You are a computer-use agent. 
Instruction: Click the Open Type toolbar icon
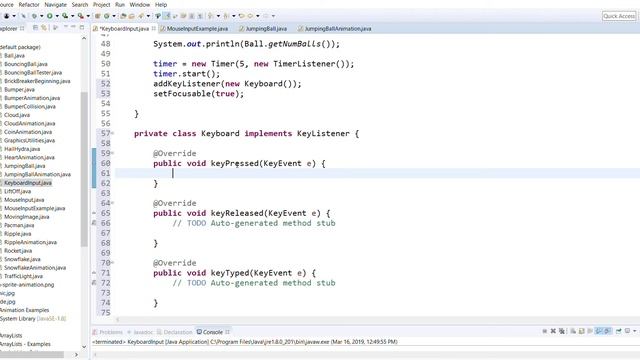[x=123, y=16]
